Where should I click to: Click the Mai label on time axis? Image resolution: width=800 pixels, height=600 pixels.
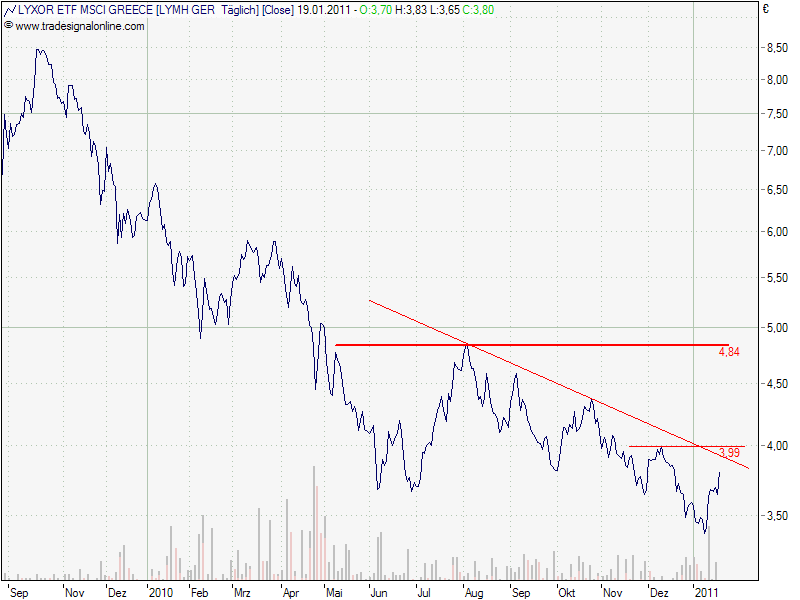tap(334, 593)
